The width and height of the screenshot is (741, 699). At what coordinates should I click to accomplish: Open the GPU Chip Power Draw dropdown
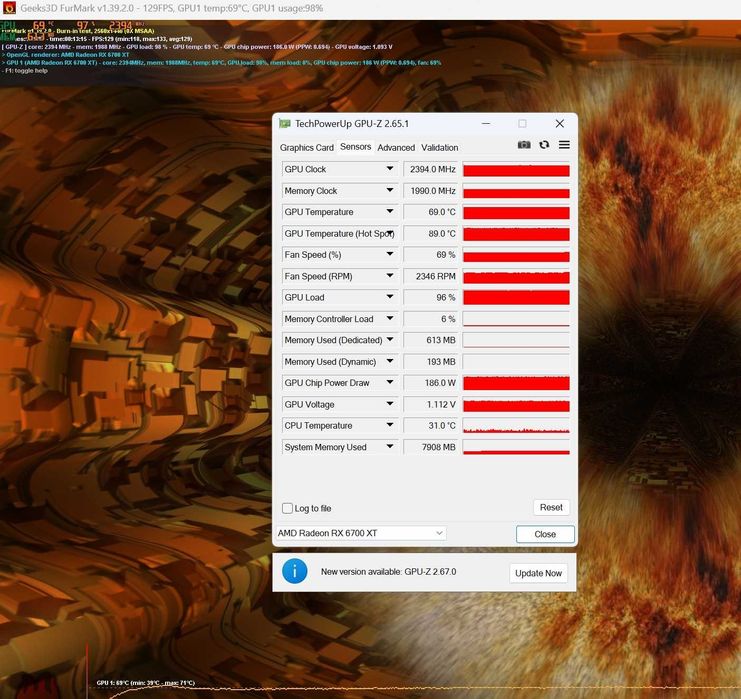[390, 382]
